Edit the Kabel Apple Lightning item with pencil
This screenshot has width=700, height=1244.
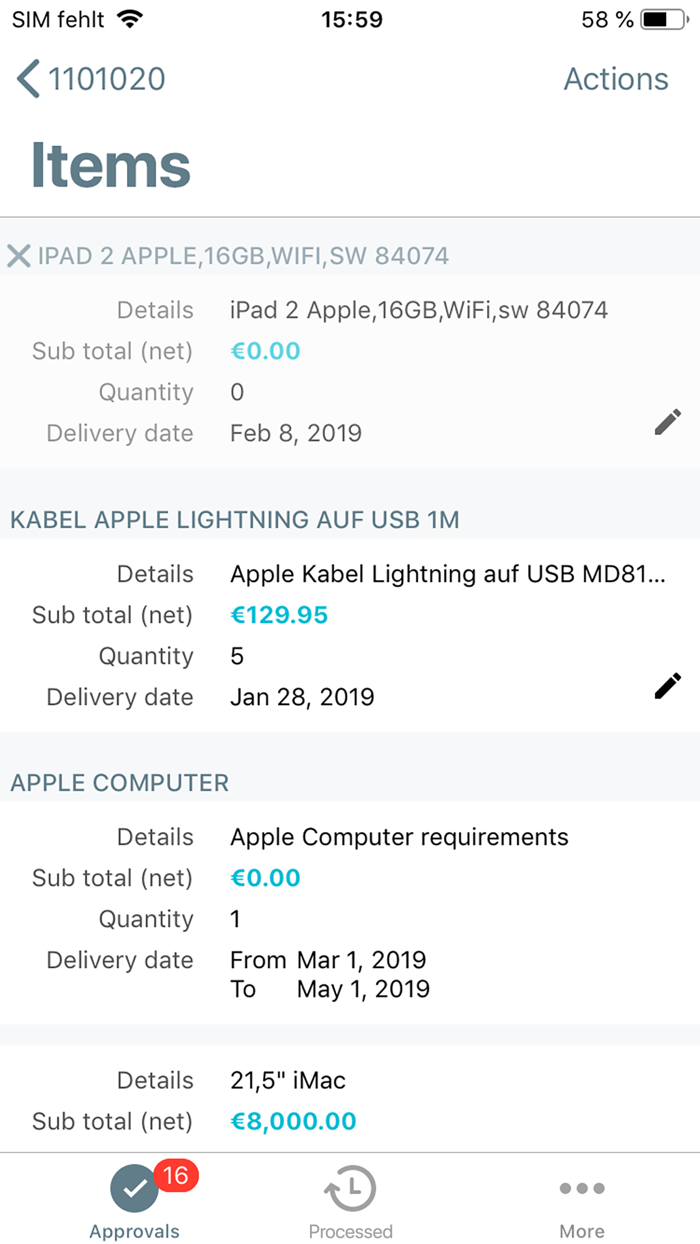667,686
